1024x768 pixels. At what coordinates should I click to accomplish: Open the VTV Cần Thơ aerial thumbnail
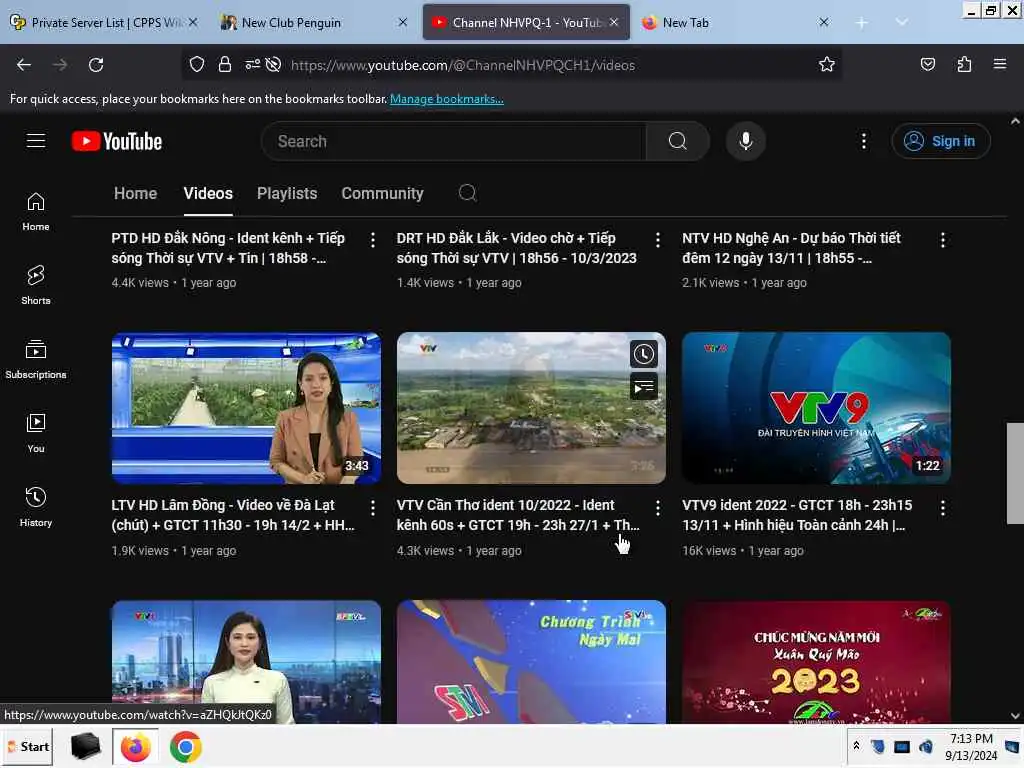tap(531, 408)
